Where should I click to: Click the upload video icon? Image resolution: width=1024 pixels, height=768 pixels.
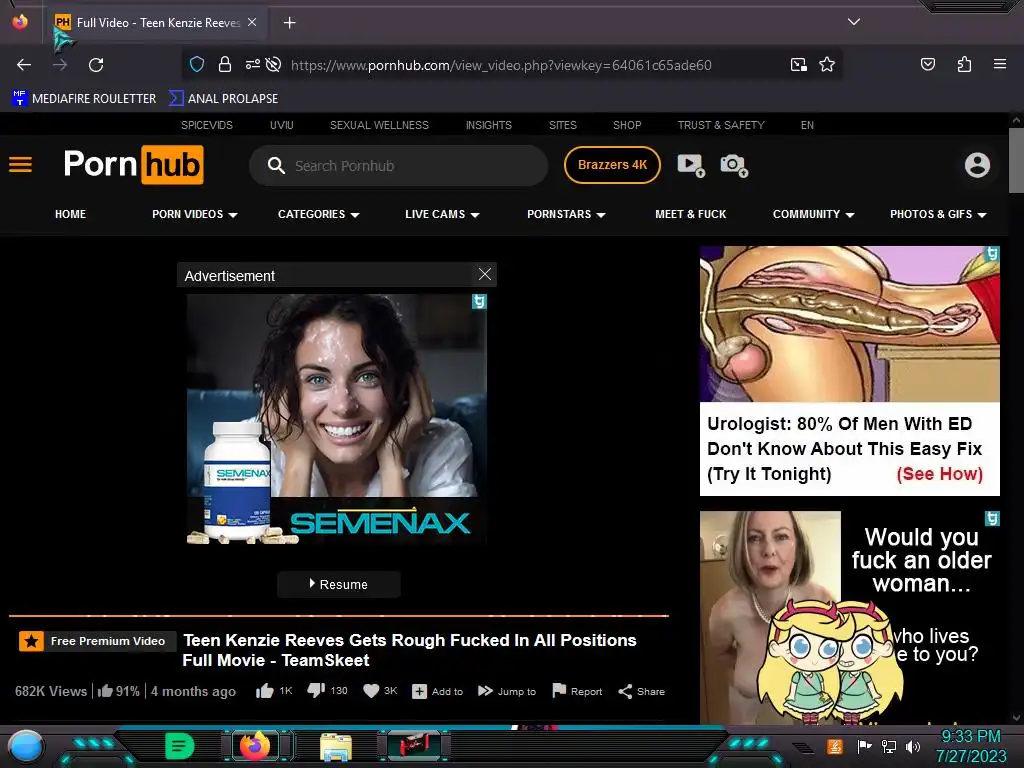pyautogui.click(x=691, y=165)
